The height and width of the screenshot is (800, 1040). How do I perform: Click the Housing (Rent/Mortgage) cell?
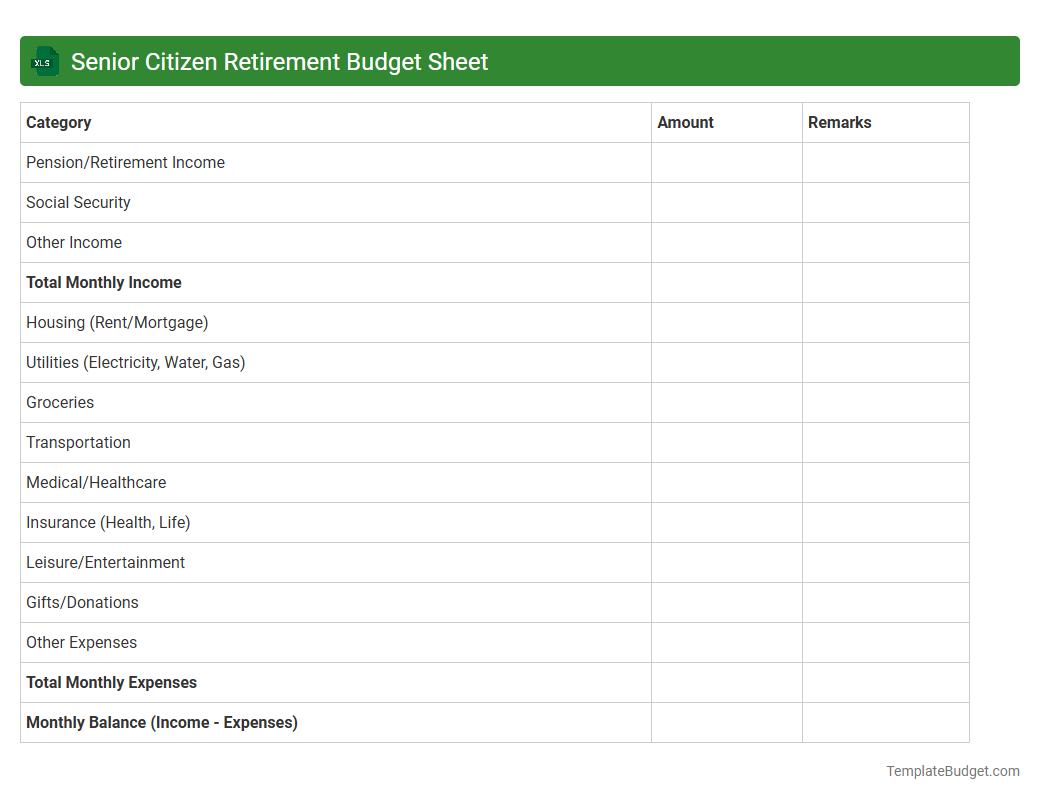coord(117,322)
